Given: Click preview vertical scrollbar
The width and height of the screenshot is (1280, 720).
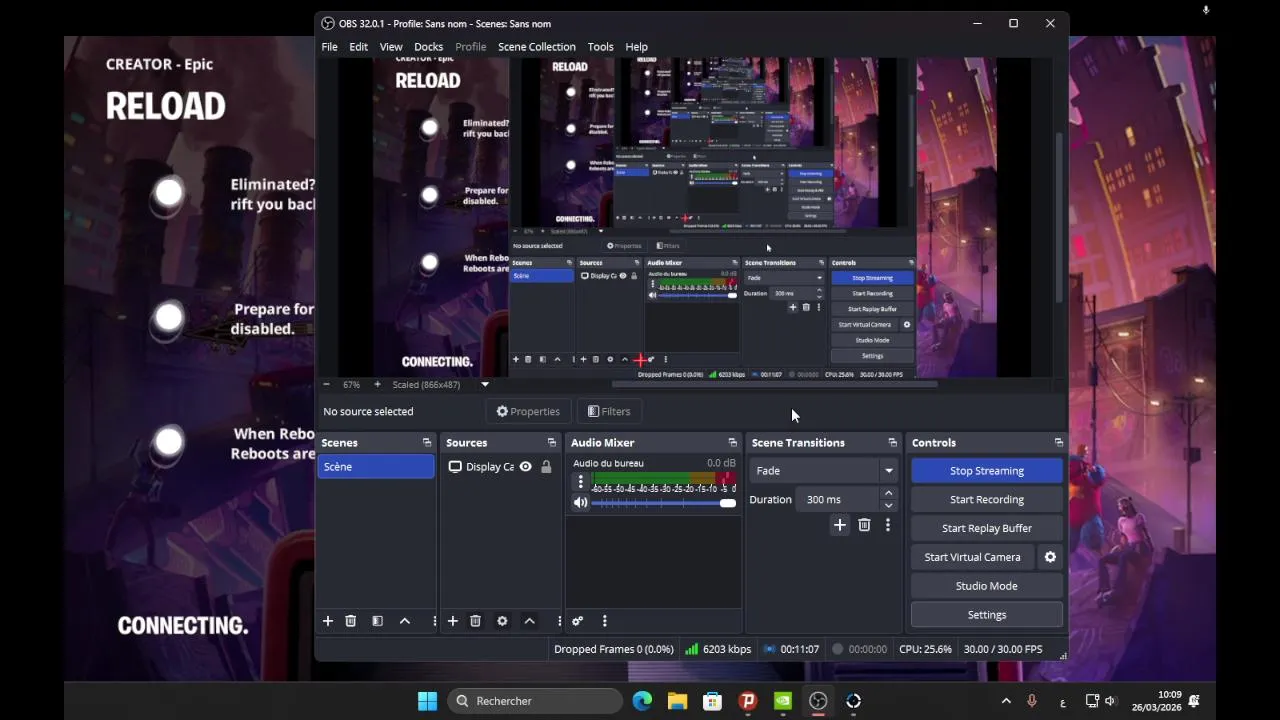Looking at the screenshot, I should click(x=1058, y=217).
